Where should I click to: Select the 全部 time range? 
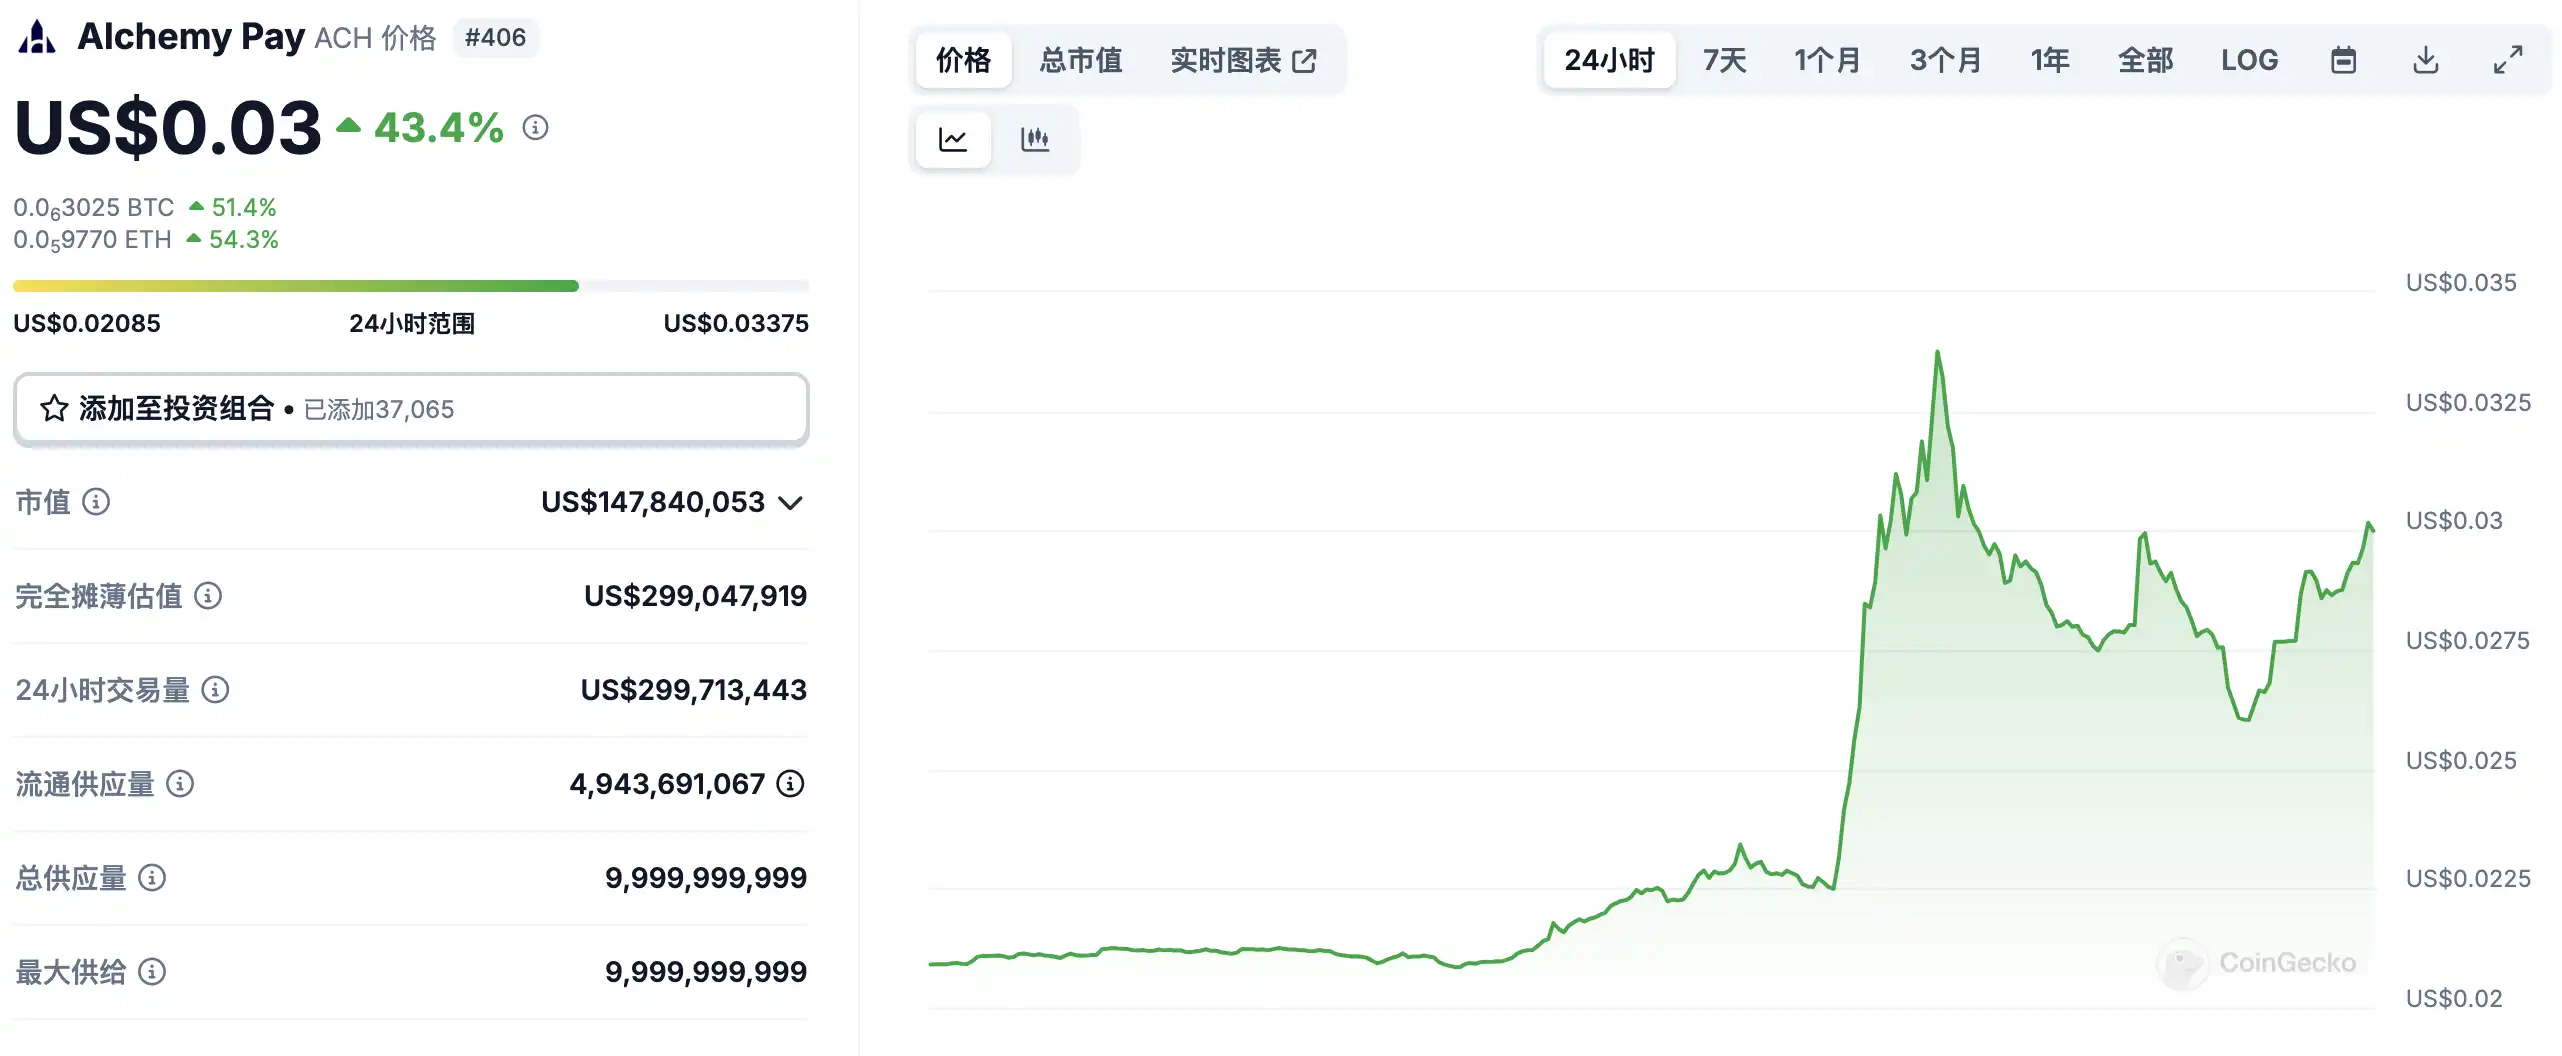(x=2145, y=60)
